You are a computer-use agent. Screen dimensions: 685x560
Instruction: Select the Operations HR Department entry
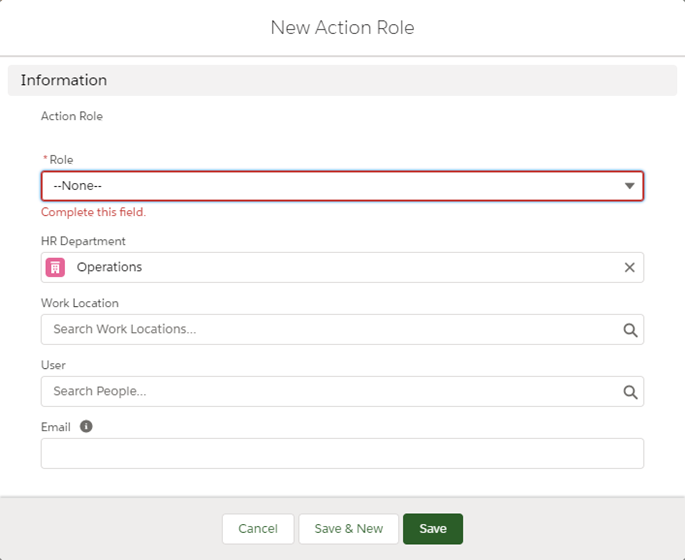[110, 267]
